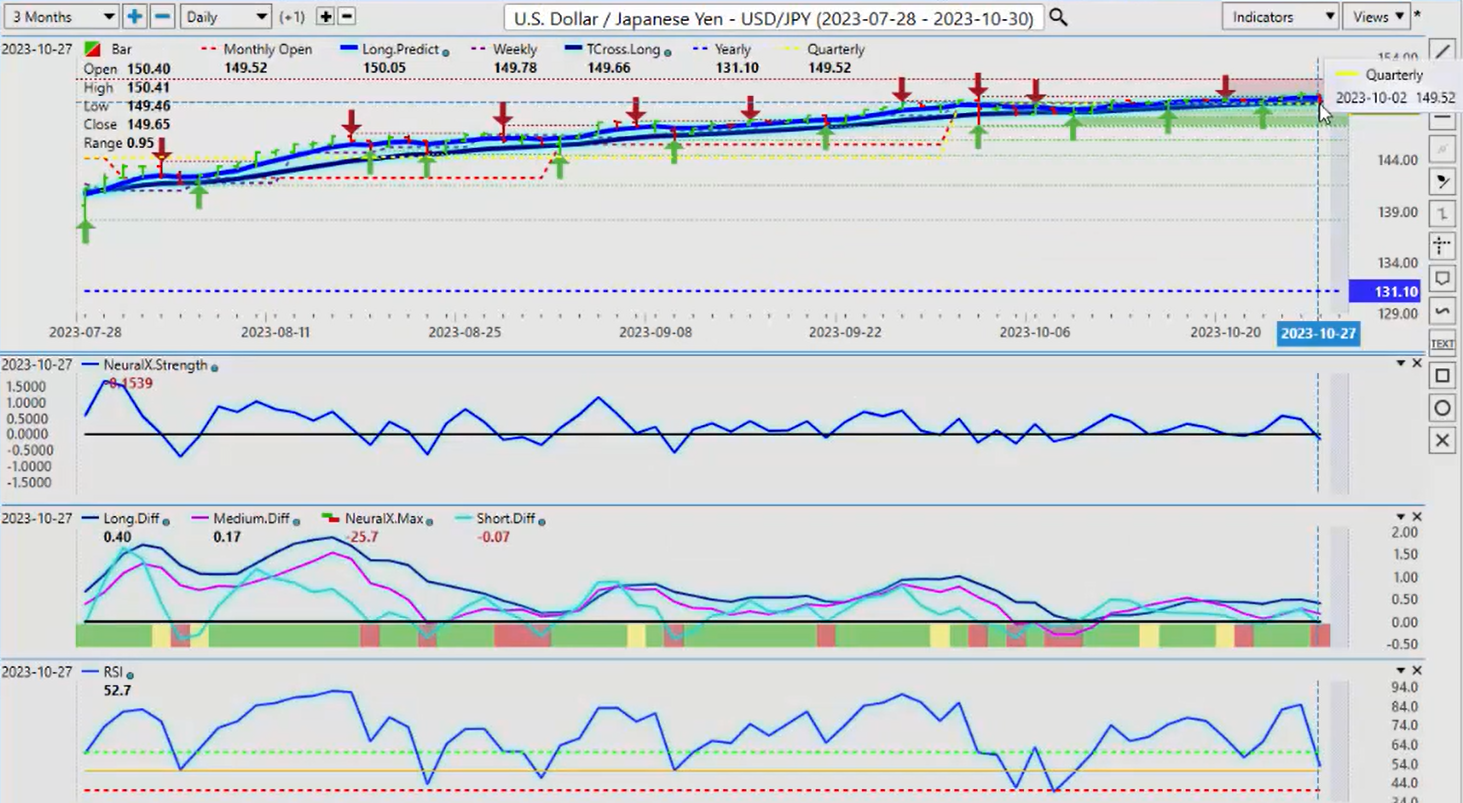Open Short.Diff settings dot
Image resolution: width=1463 pixels, height=803 pixels.
click(541, 521)
